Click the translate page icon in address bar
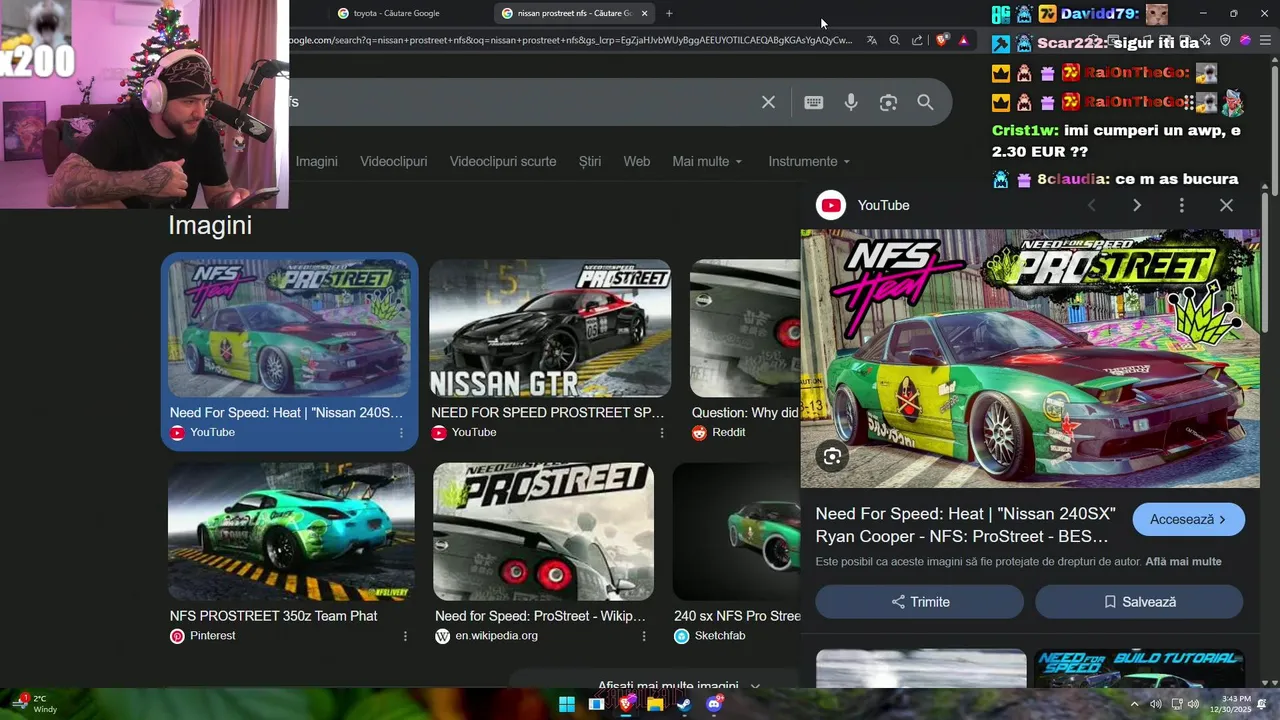The image size is (1280, 720). click(872, 40)
